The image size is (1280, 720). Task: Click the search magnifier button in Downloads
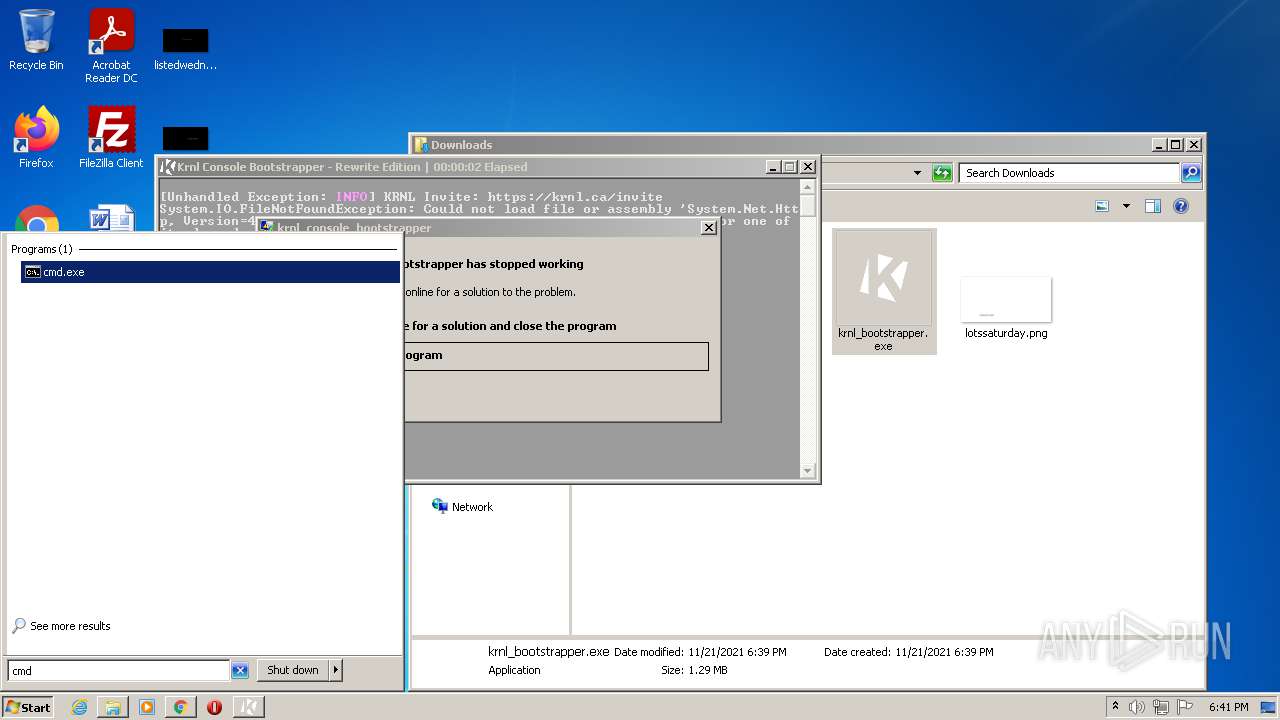click(x=1190, y=173)
